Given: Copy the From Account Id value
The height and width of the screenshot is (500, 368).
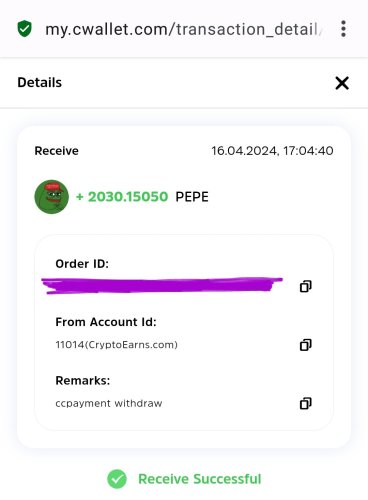Looking at the screenshot, I should [306, 345].
